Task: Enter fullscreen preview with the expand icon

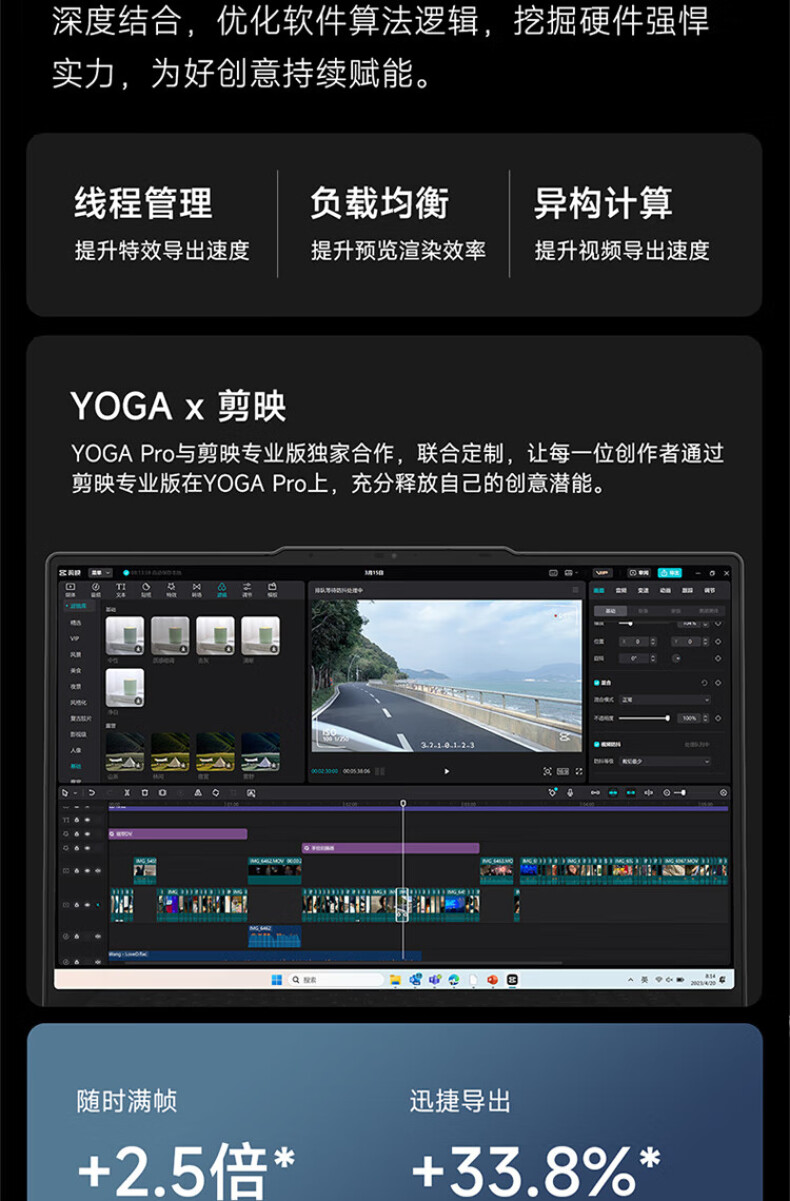Action: pyautogui.click(x=579, y=771)
